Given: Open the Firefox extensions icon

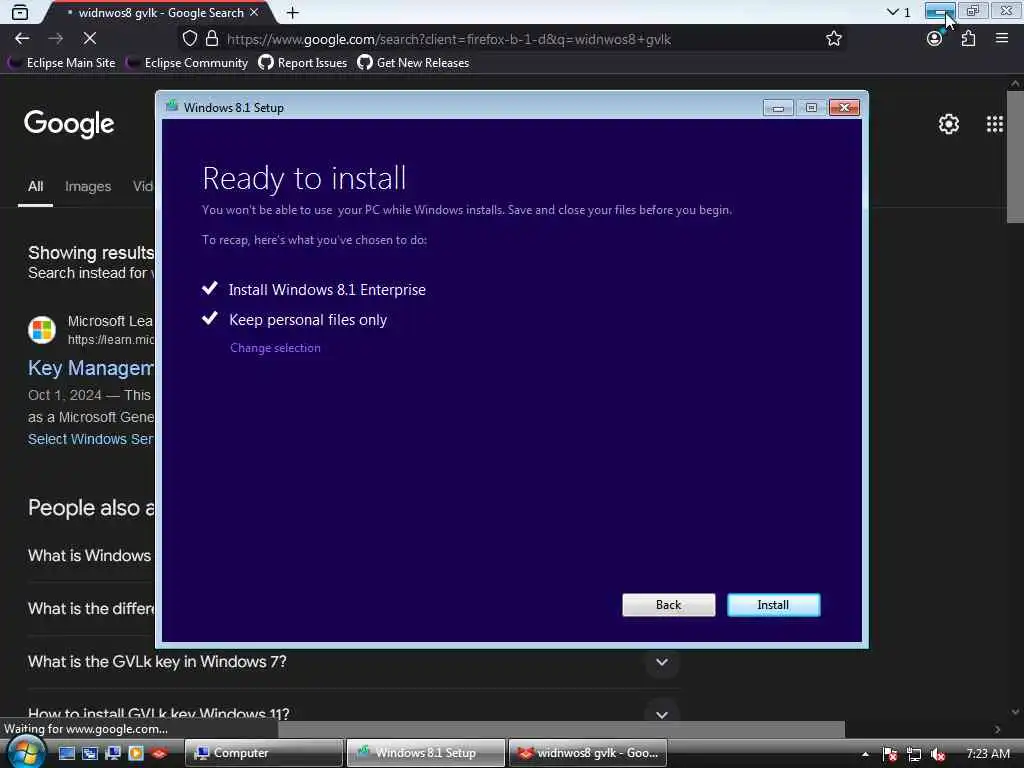Looking at the screenshot, I should [x=968, y=39].
